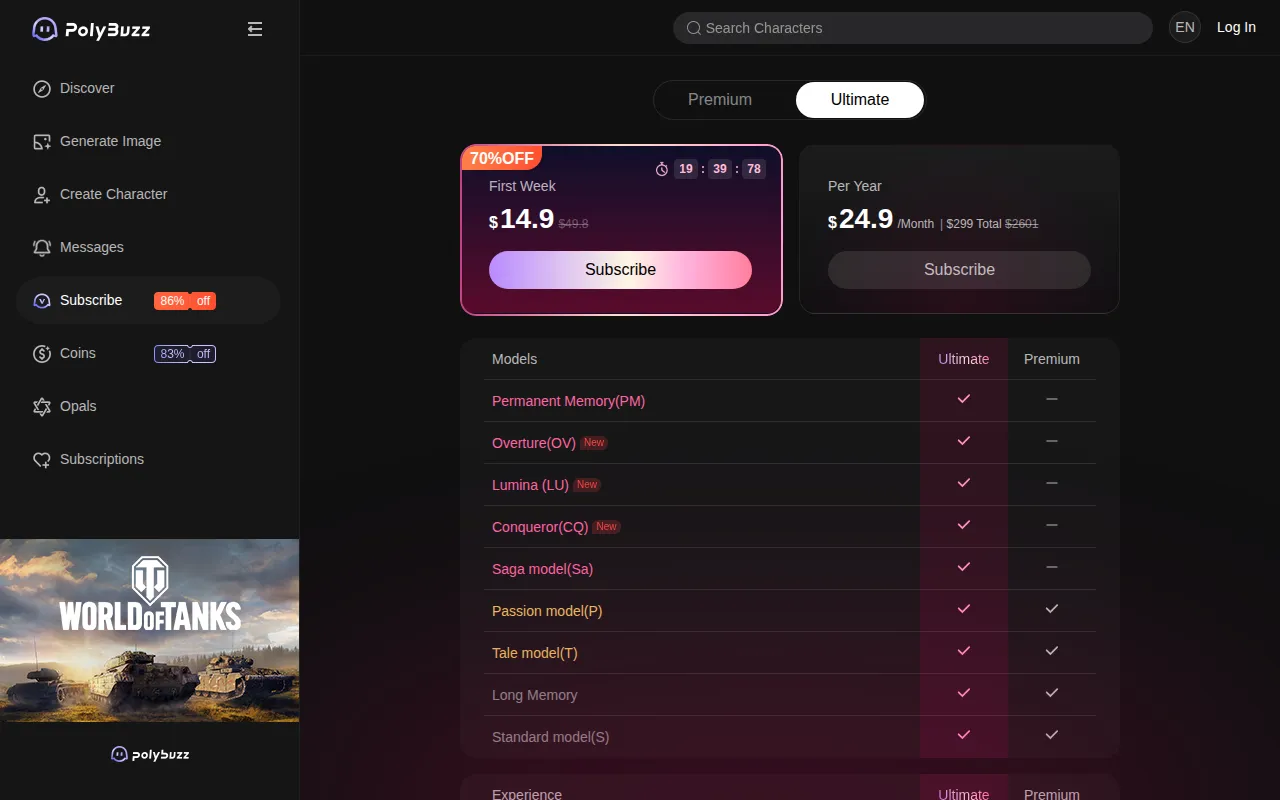Click the 70%OFF discount badge
The width and height of the screenshot is (1280, 800).
pyautogui.click(x=502, y=158)
